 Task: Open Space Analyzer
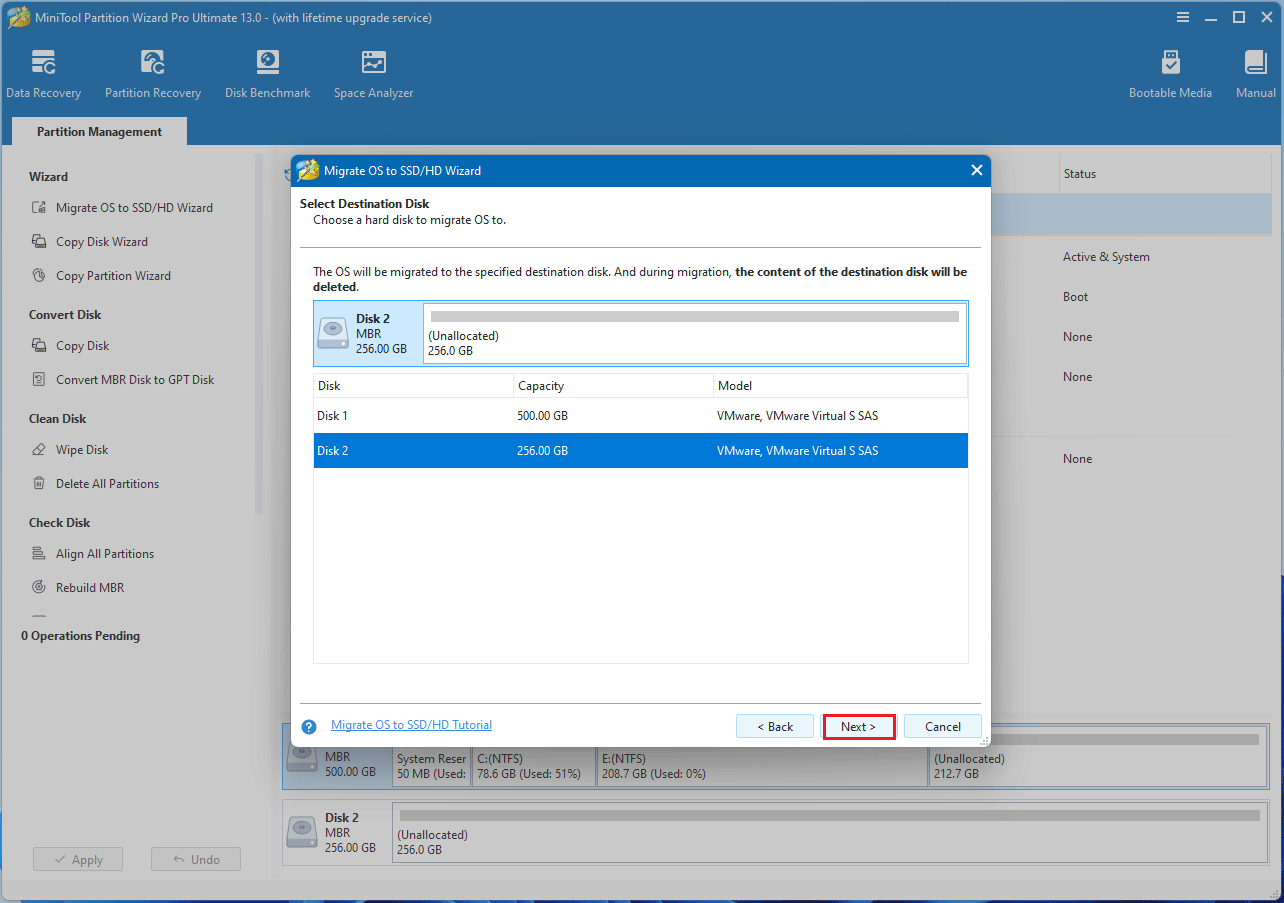[x=373, y=72]
